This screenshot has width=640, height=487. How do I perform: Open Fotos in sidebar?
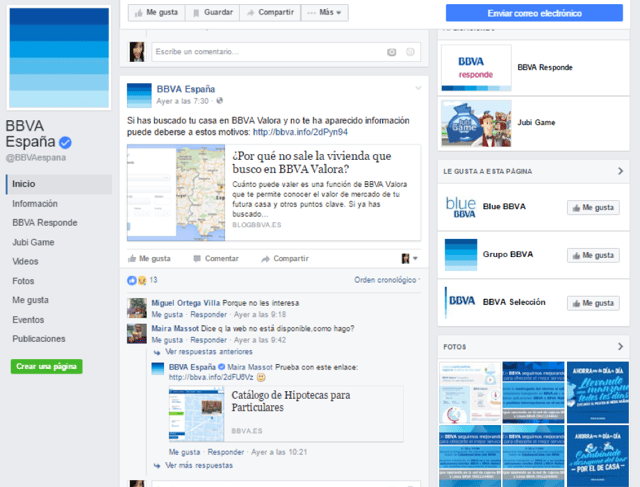click(x=23, y=281)
